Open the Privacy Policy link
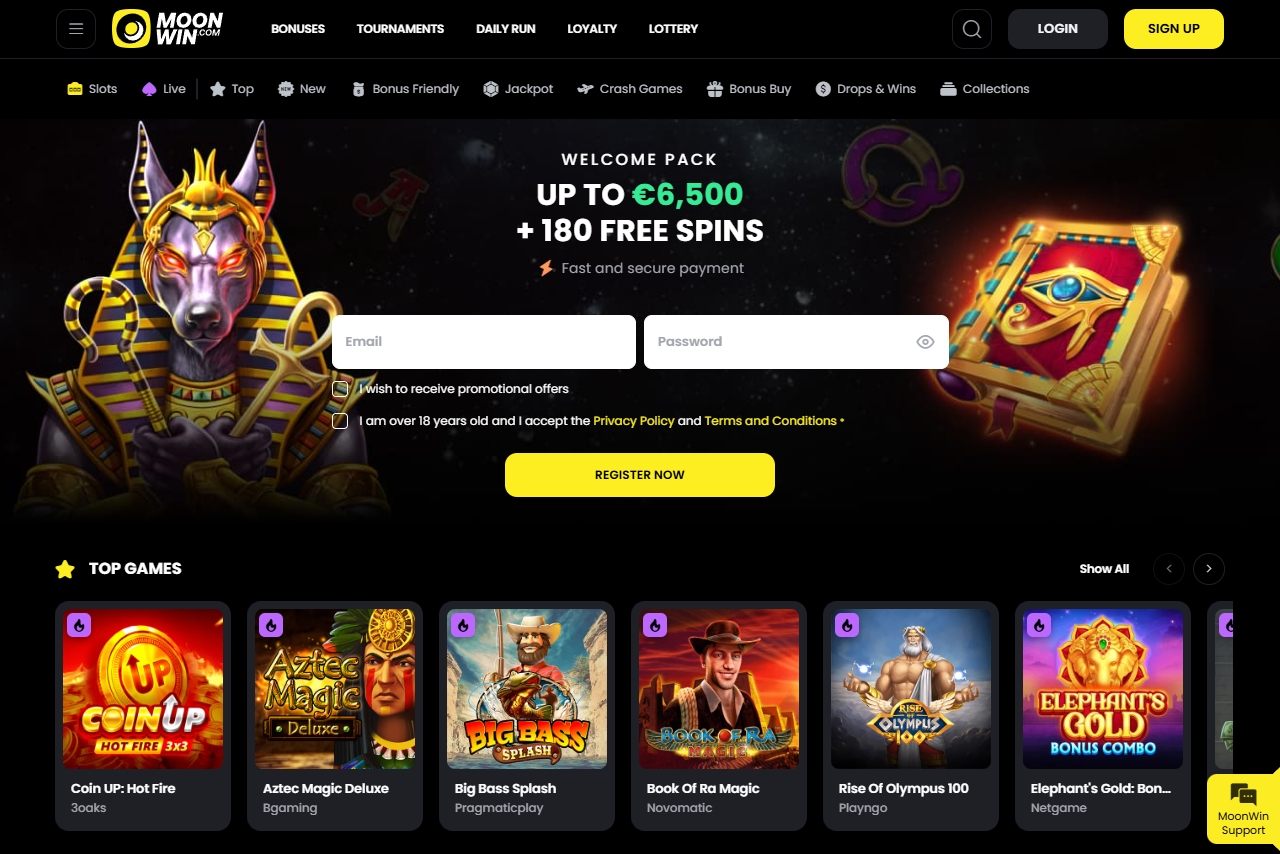The width and height of the screenshot is (1280, 854). tap(634, 421)
